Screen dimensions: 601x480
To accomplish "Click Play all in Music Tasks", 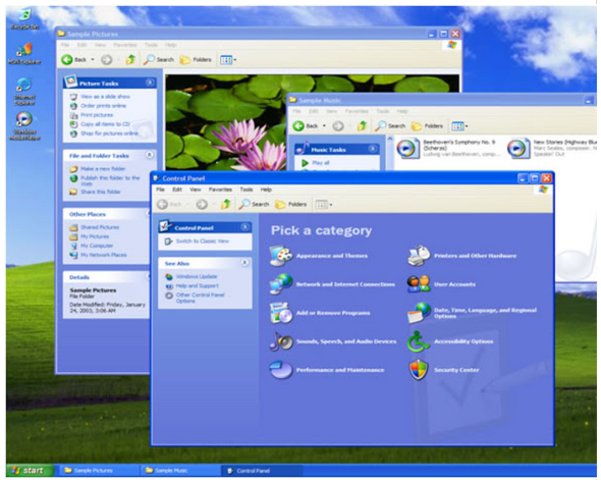I will point(320,163).
